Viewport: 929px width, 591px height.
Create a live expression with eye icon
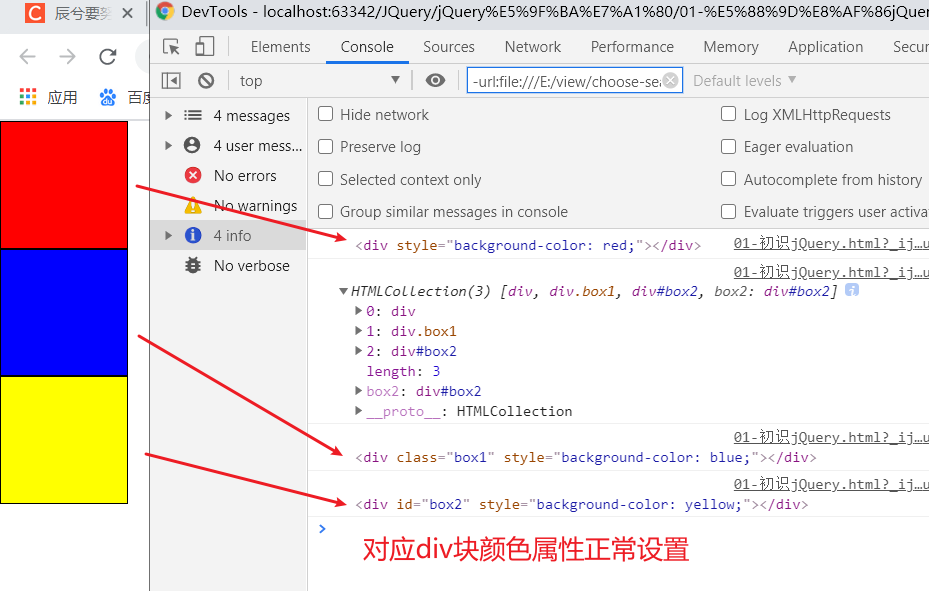point(435,81)
